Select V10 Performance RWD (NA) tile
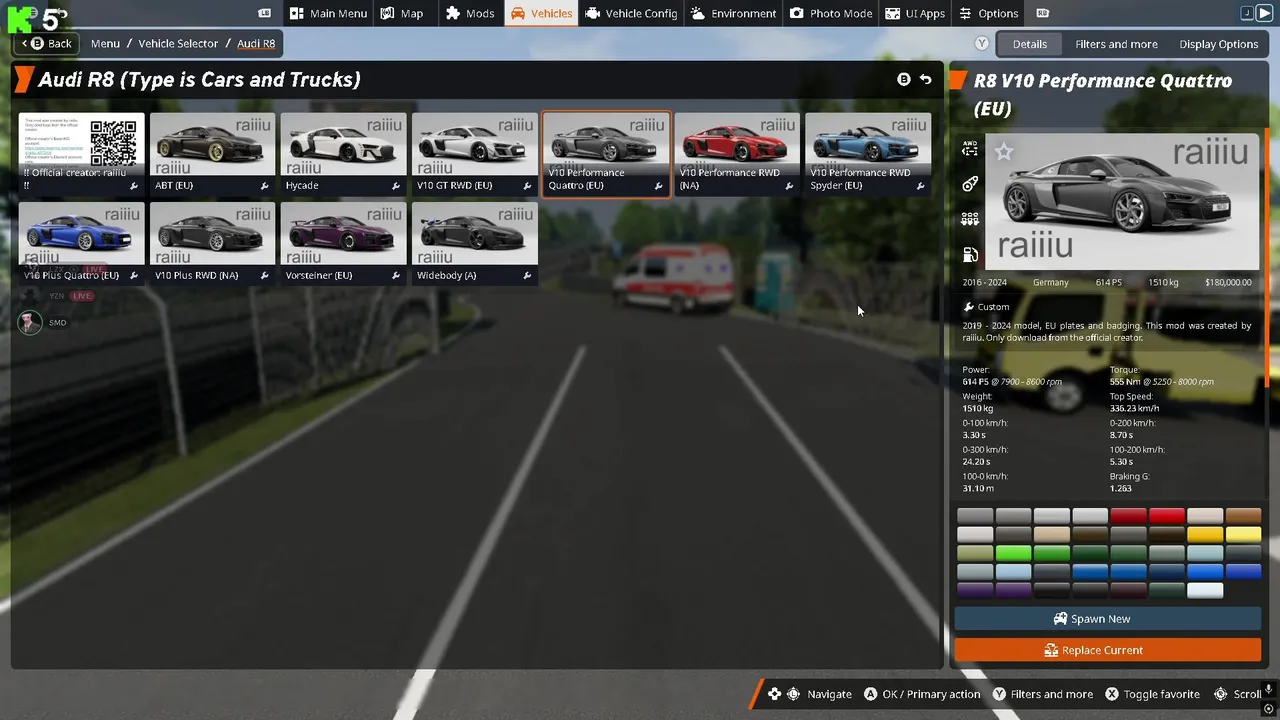Viewport: 1280px width, 720px height. point(737,153)
